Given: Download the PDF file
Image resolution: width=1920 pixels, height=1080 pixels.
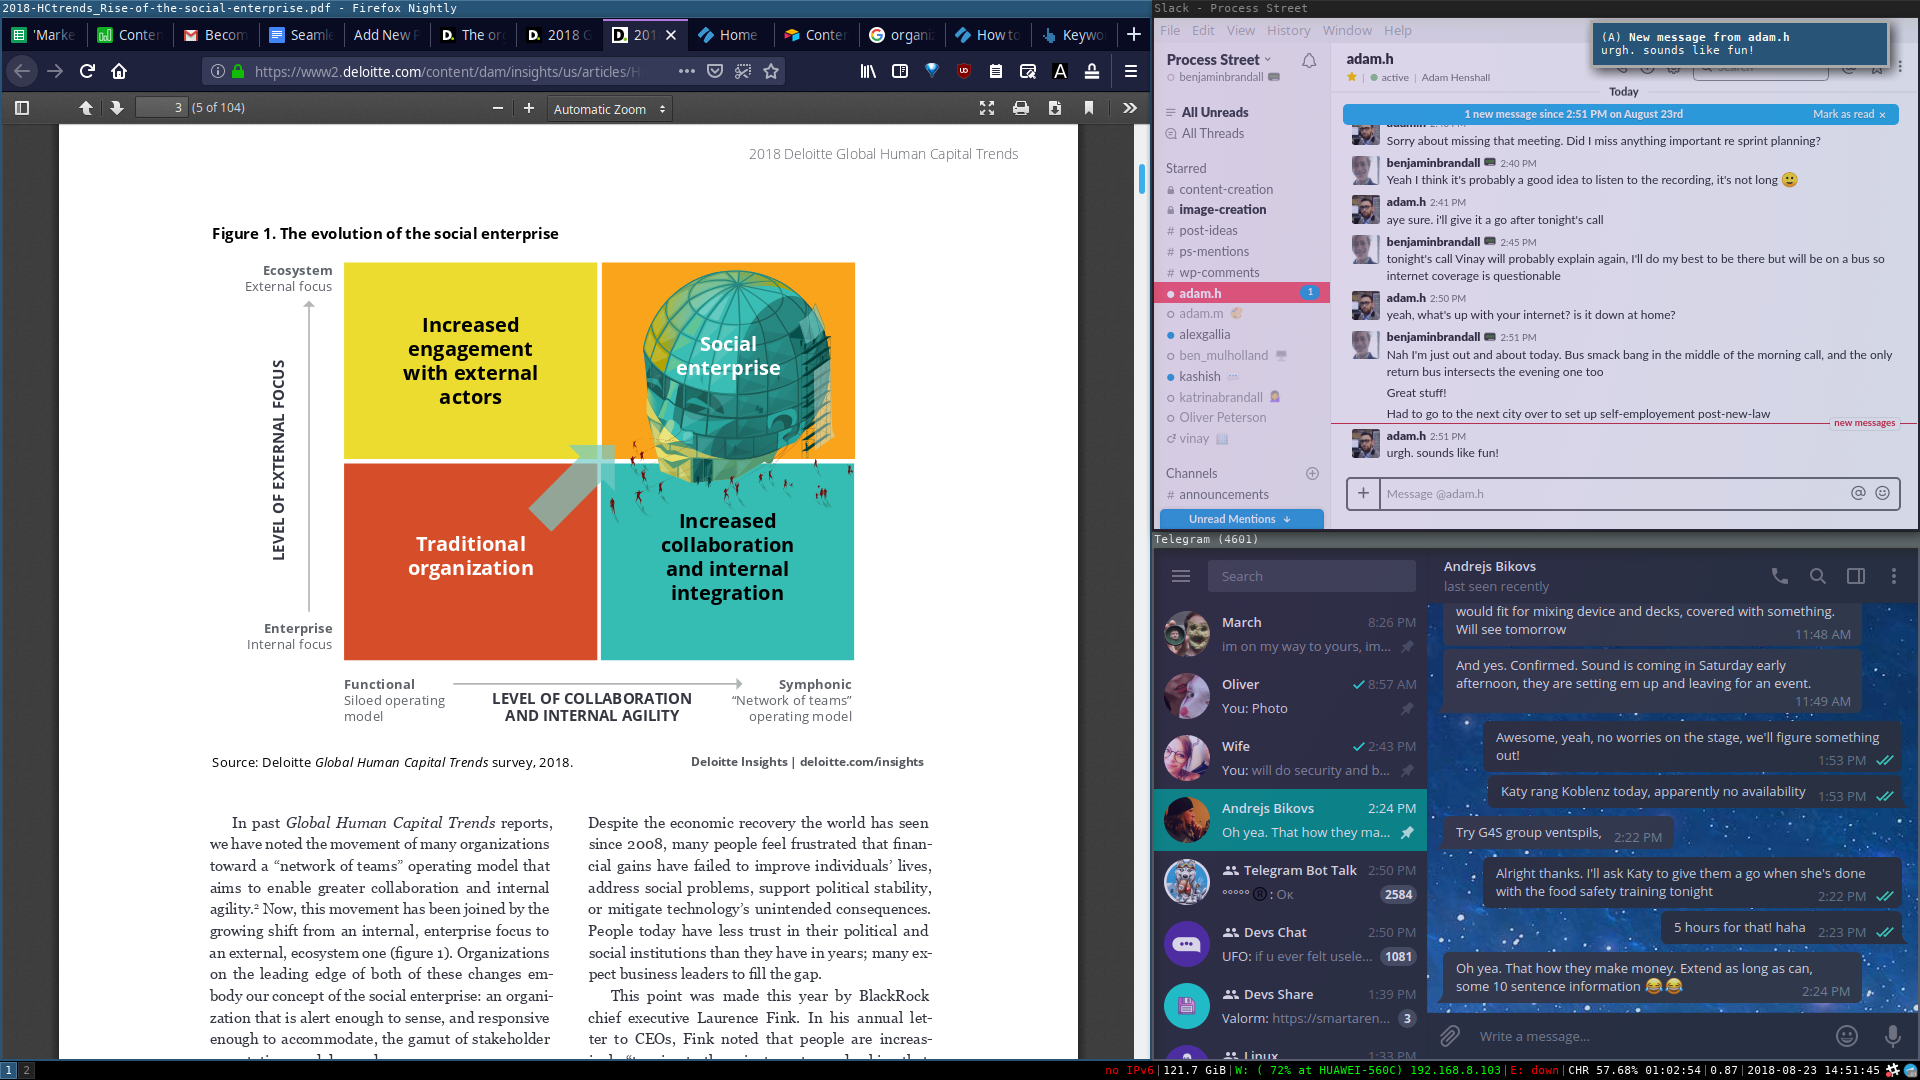Looking at the screenshot, I should tap(1055, 108).
